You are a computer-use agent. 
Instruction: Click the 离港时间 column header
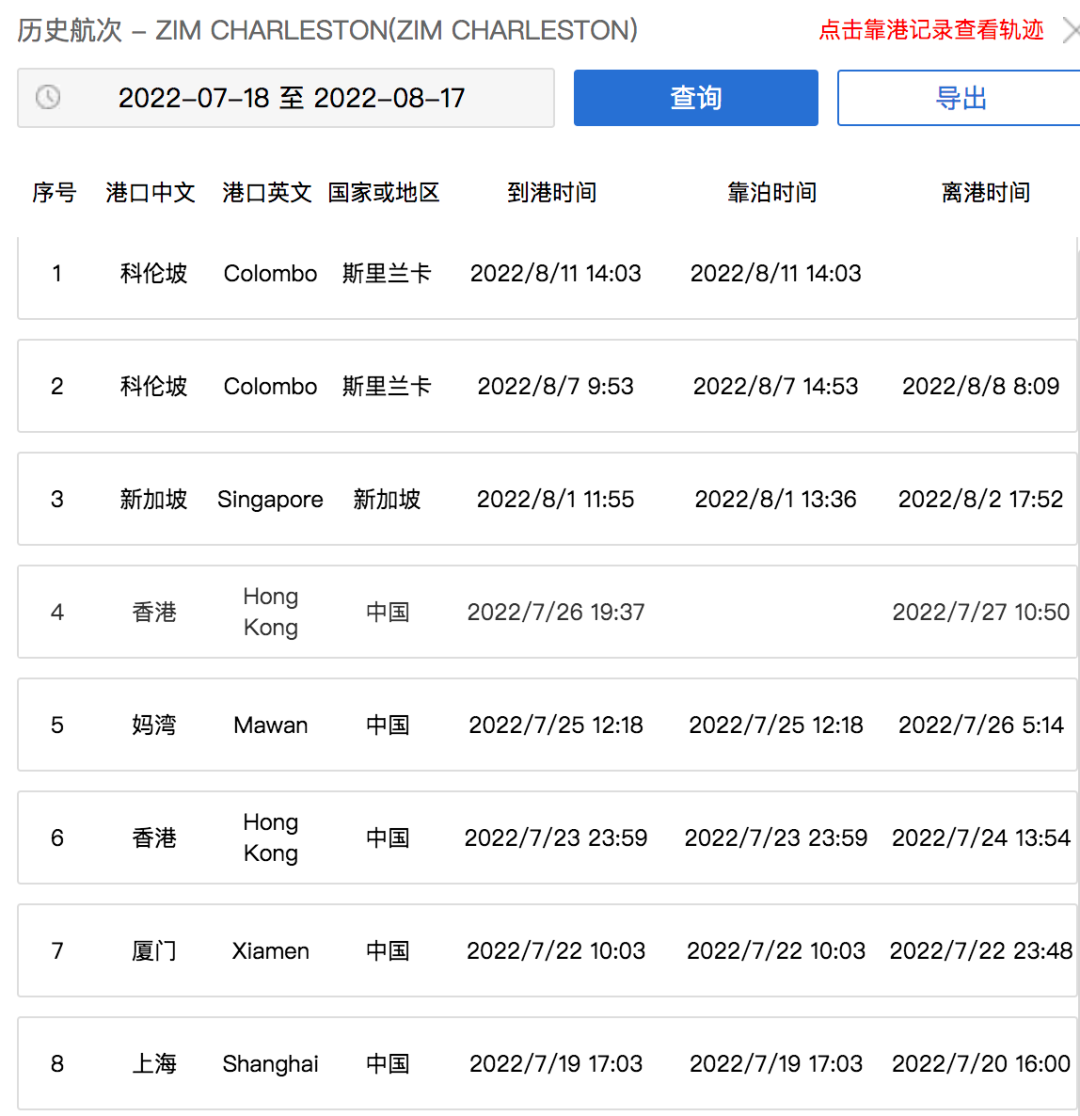pyautogui.click(x=986, y=193)
